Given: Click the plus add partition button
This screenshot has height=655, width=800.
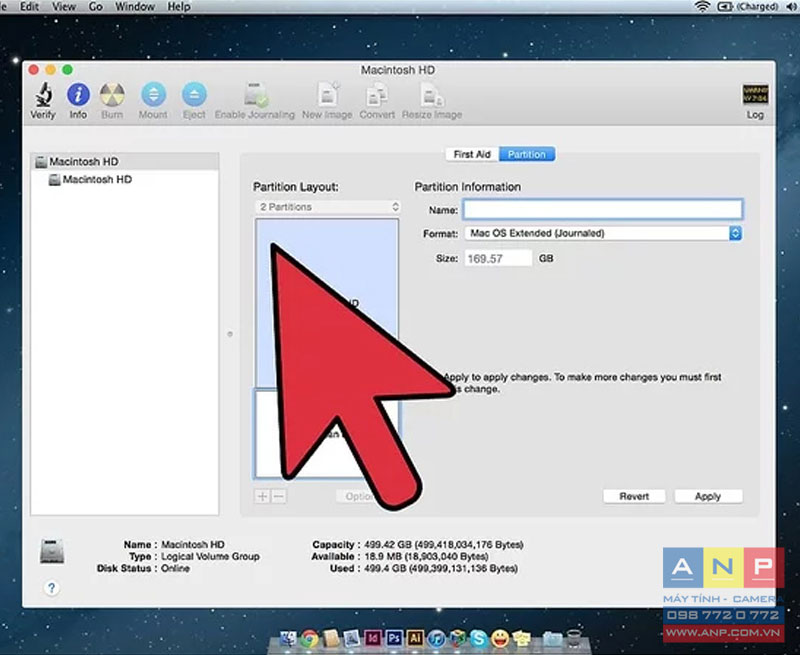Looking at the screenshot, I should pyautogui.click(x=262, y=496).
